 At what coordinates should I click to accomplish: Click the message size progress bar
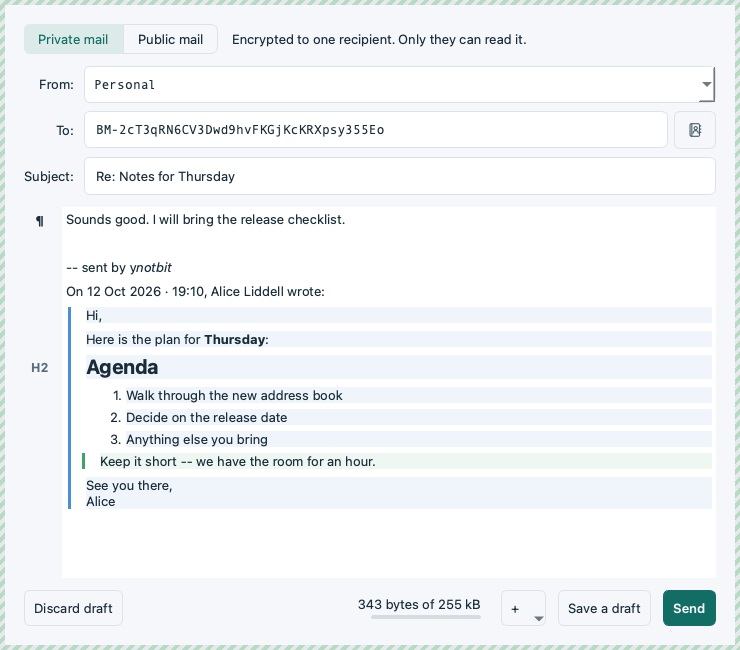[x=426, y=616]
